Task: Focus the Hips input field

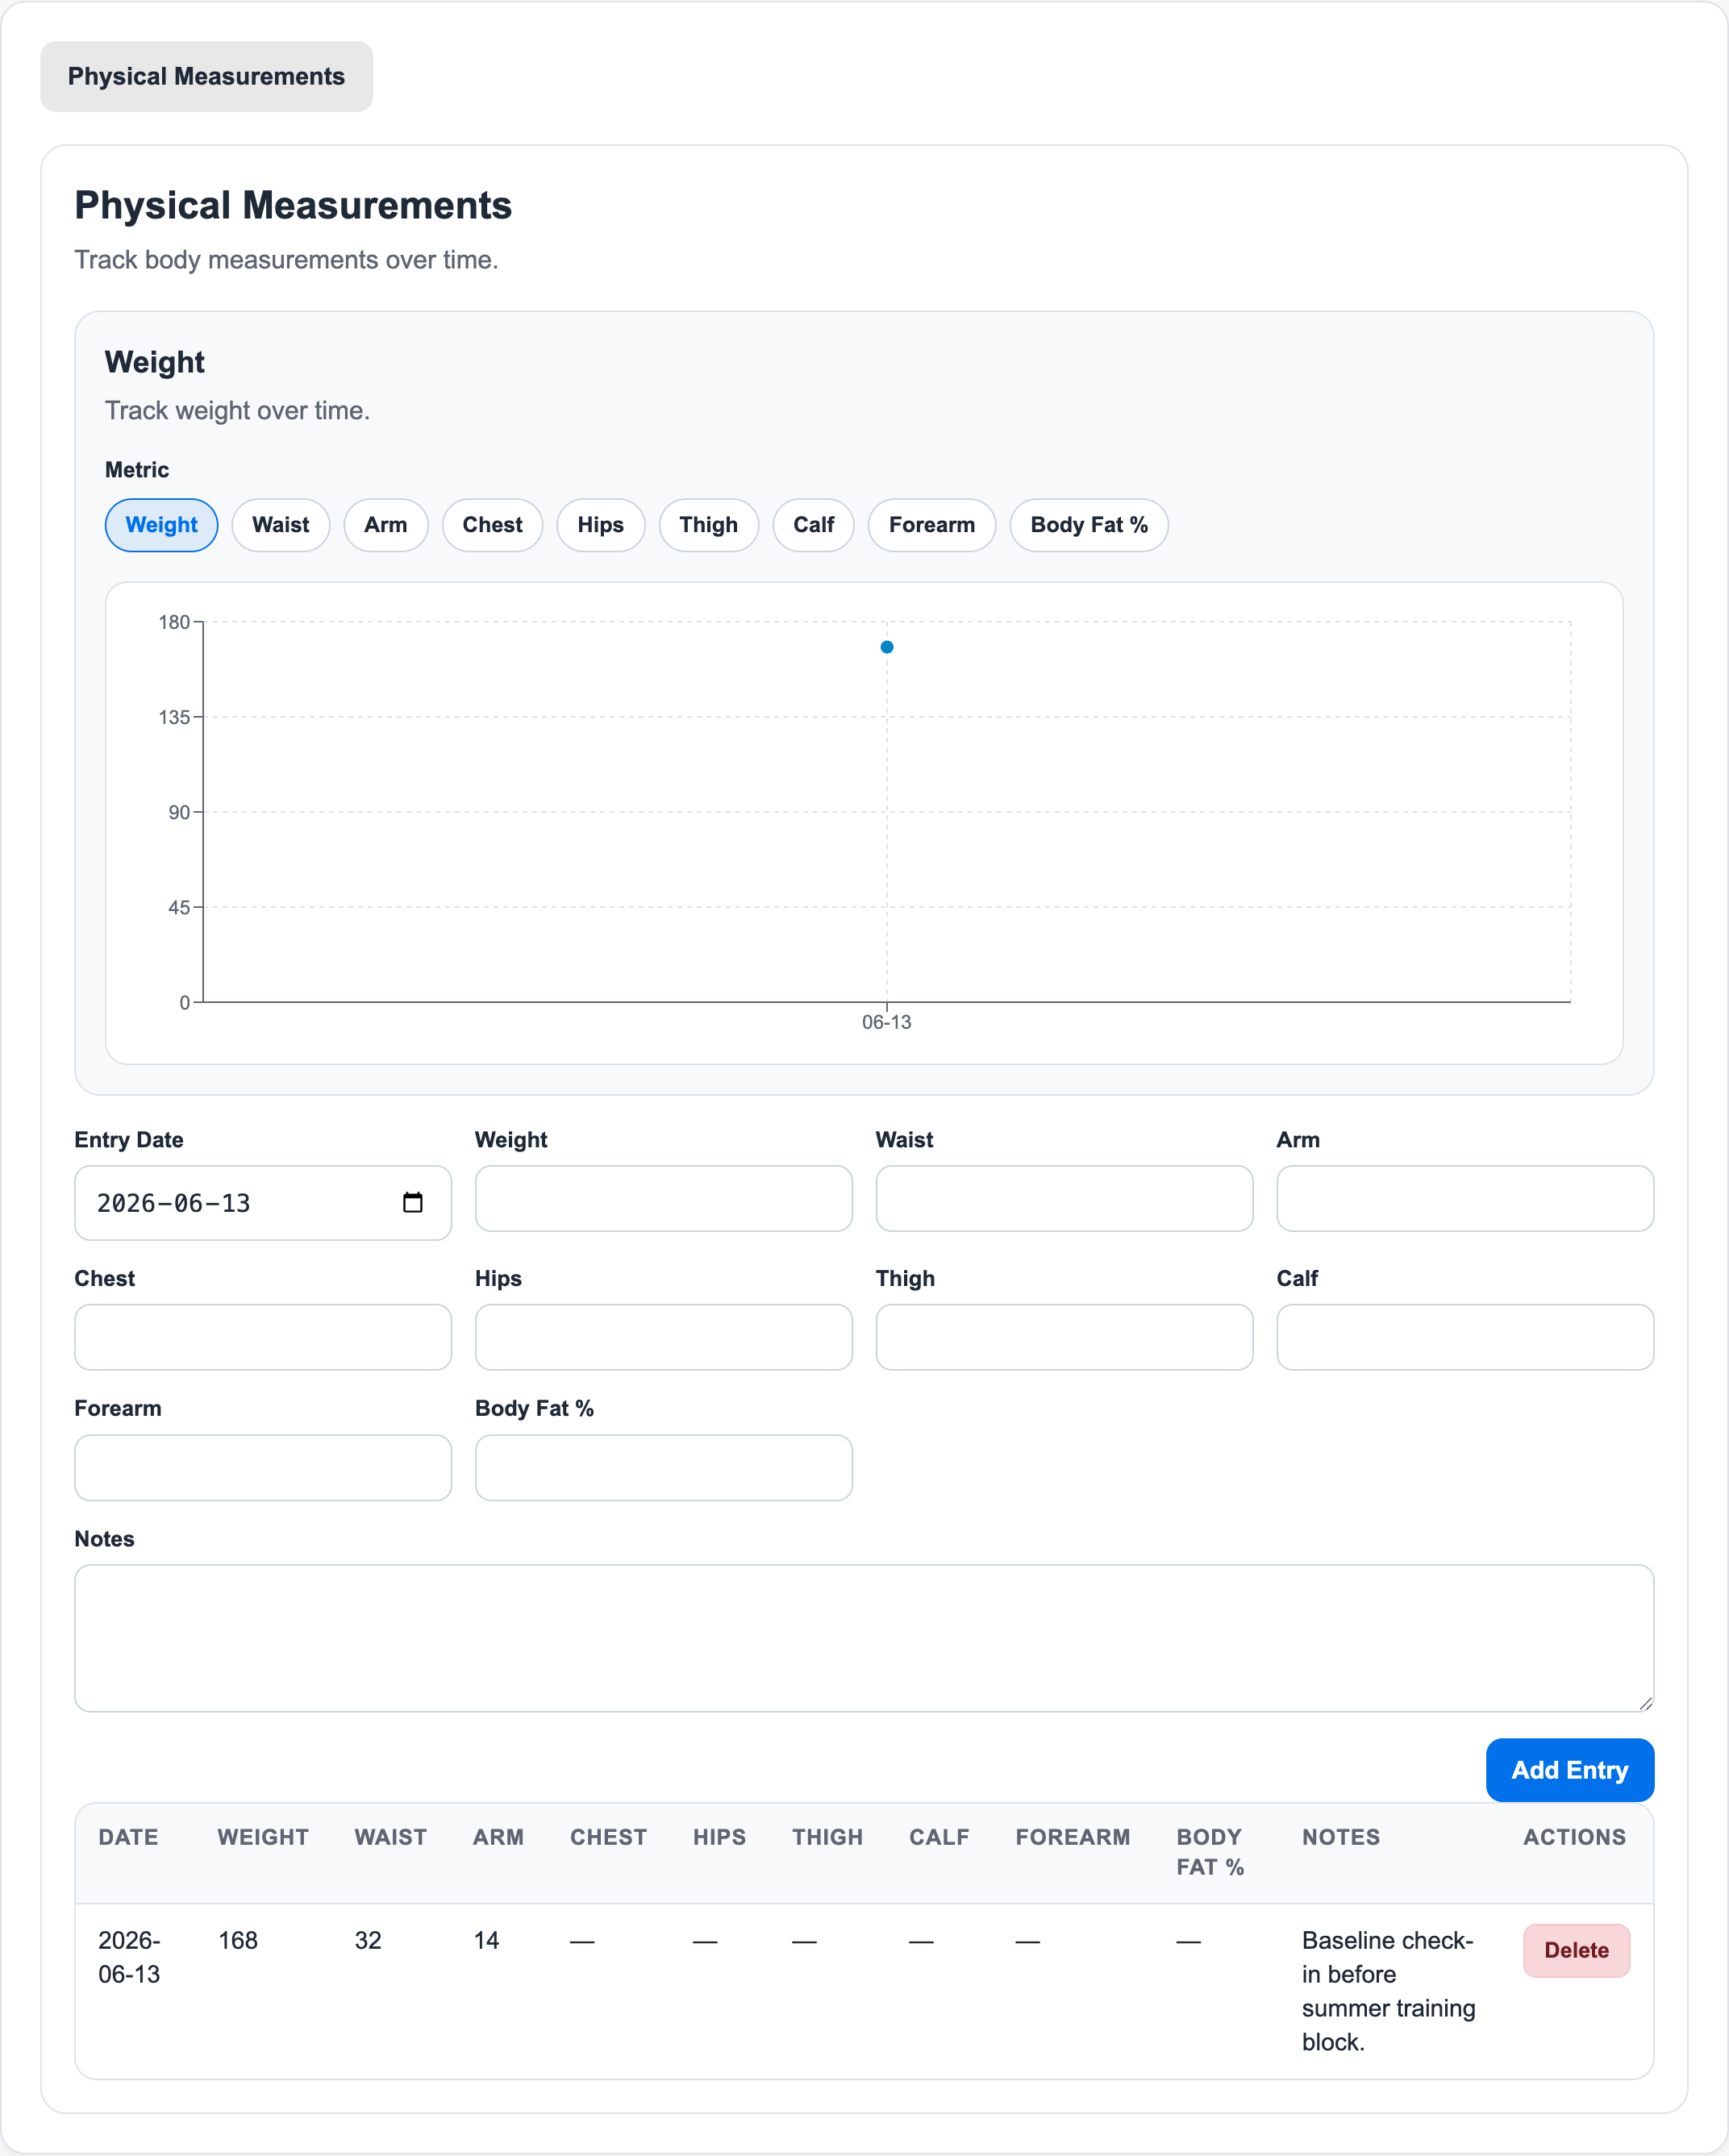Action: coord(664,1337)
